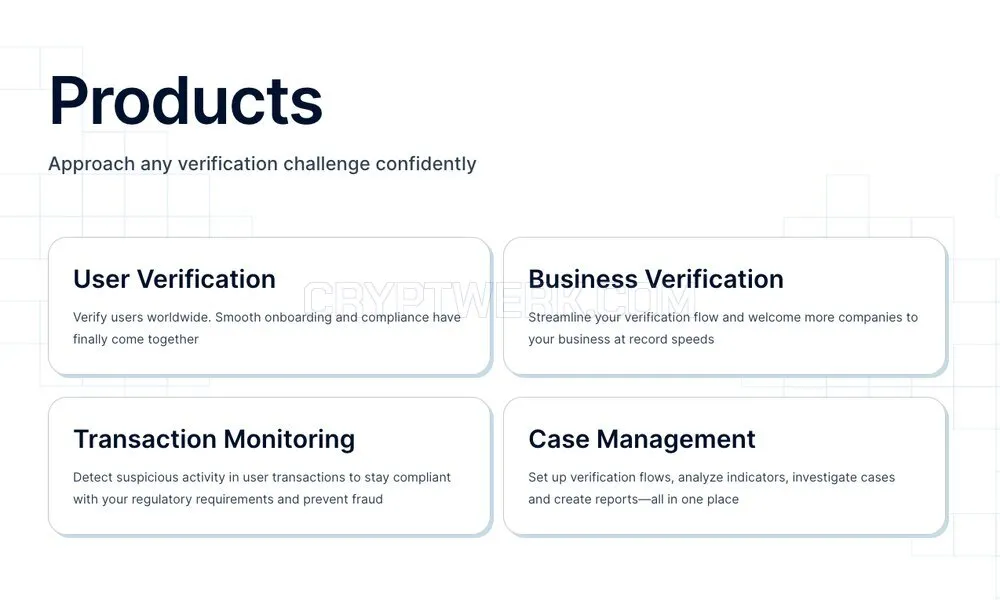Image resolution: width=1000 pixels, height=600 pixels.
Task: Click 'with your regulatory requirements' text line
Action: click(x=228, y=499)
